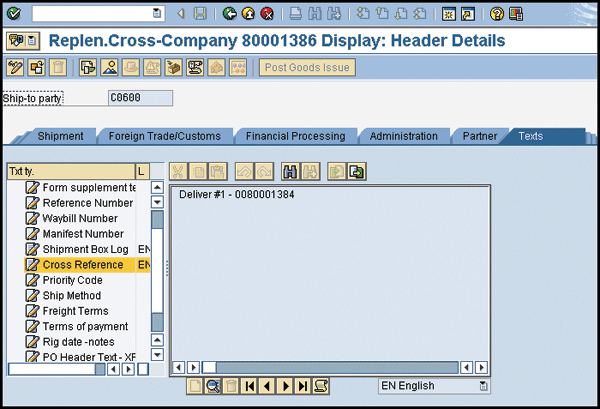Select Freight Terms text type
Viewport: 600px width, 409px height.
coord(75,311)
